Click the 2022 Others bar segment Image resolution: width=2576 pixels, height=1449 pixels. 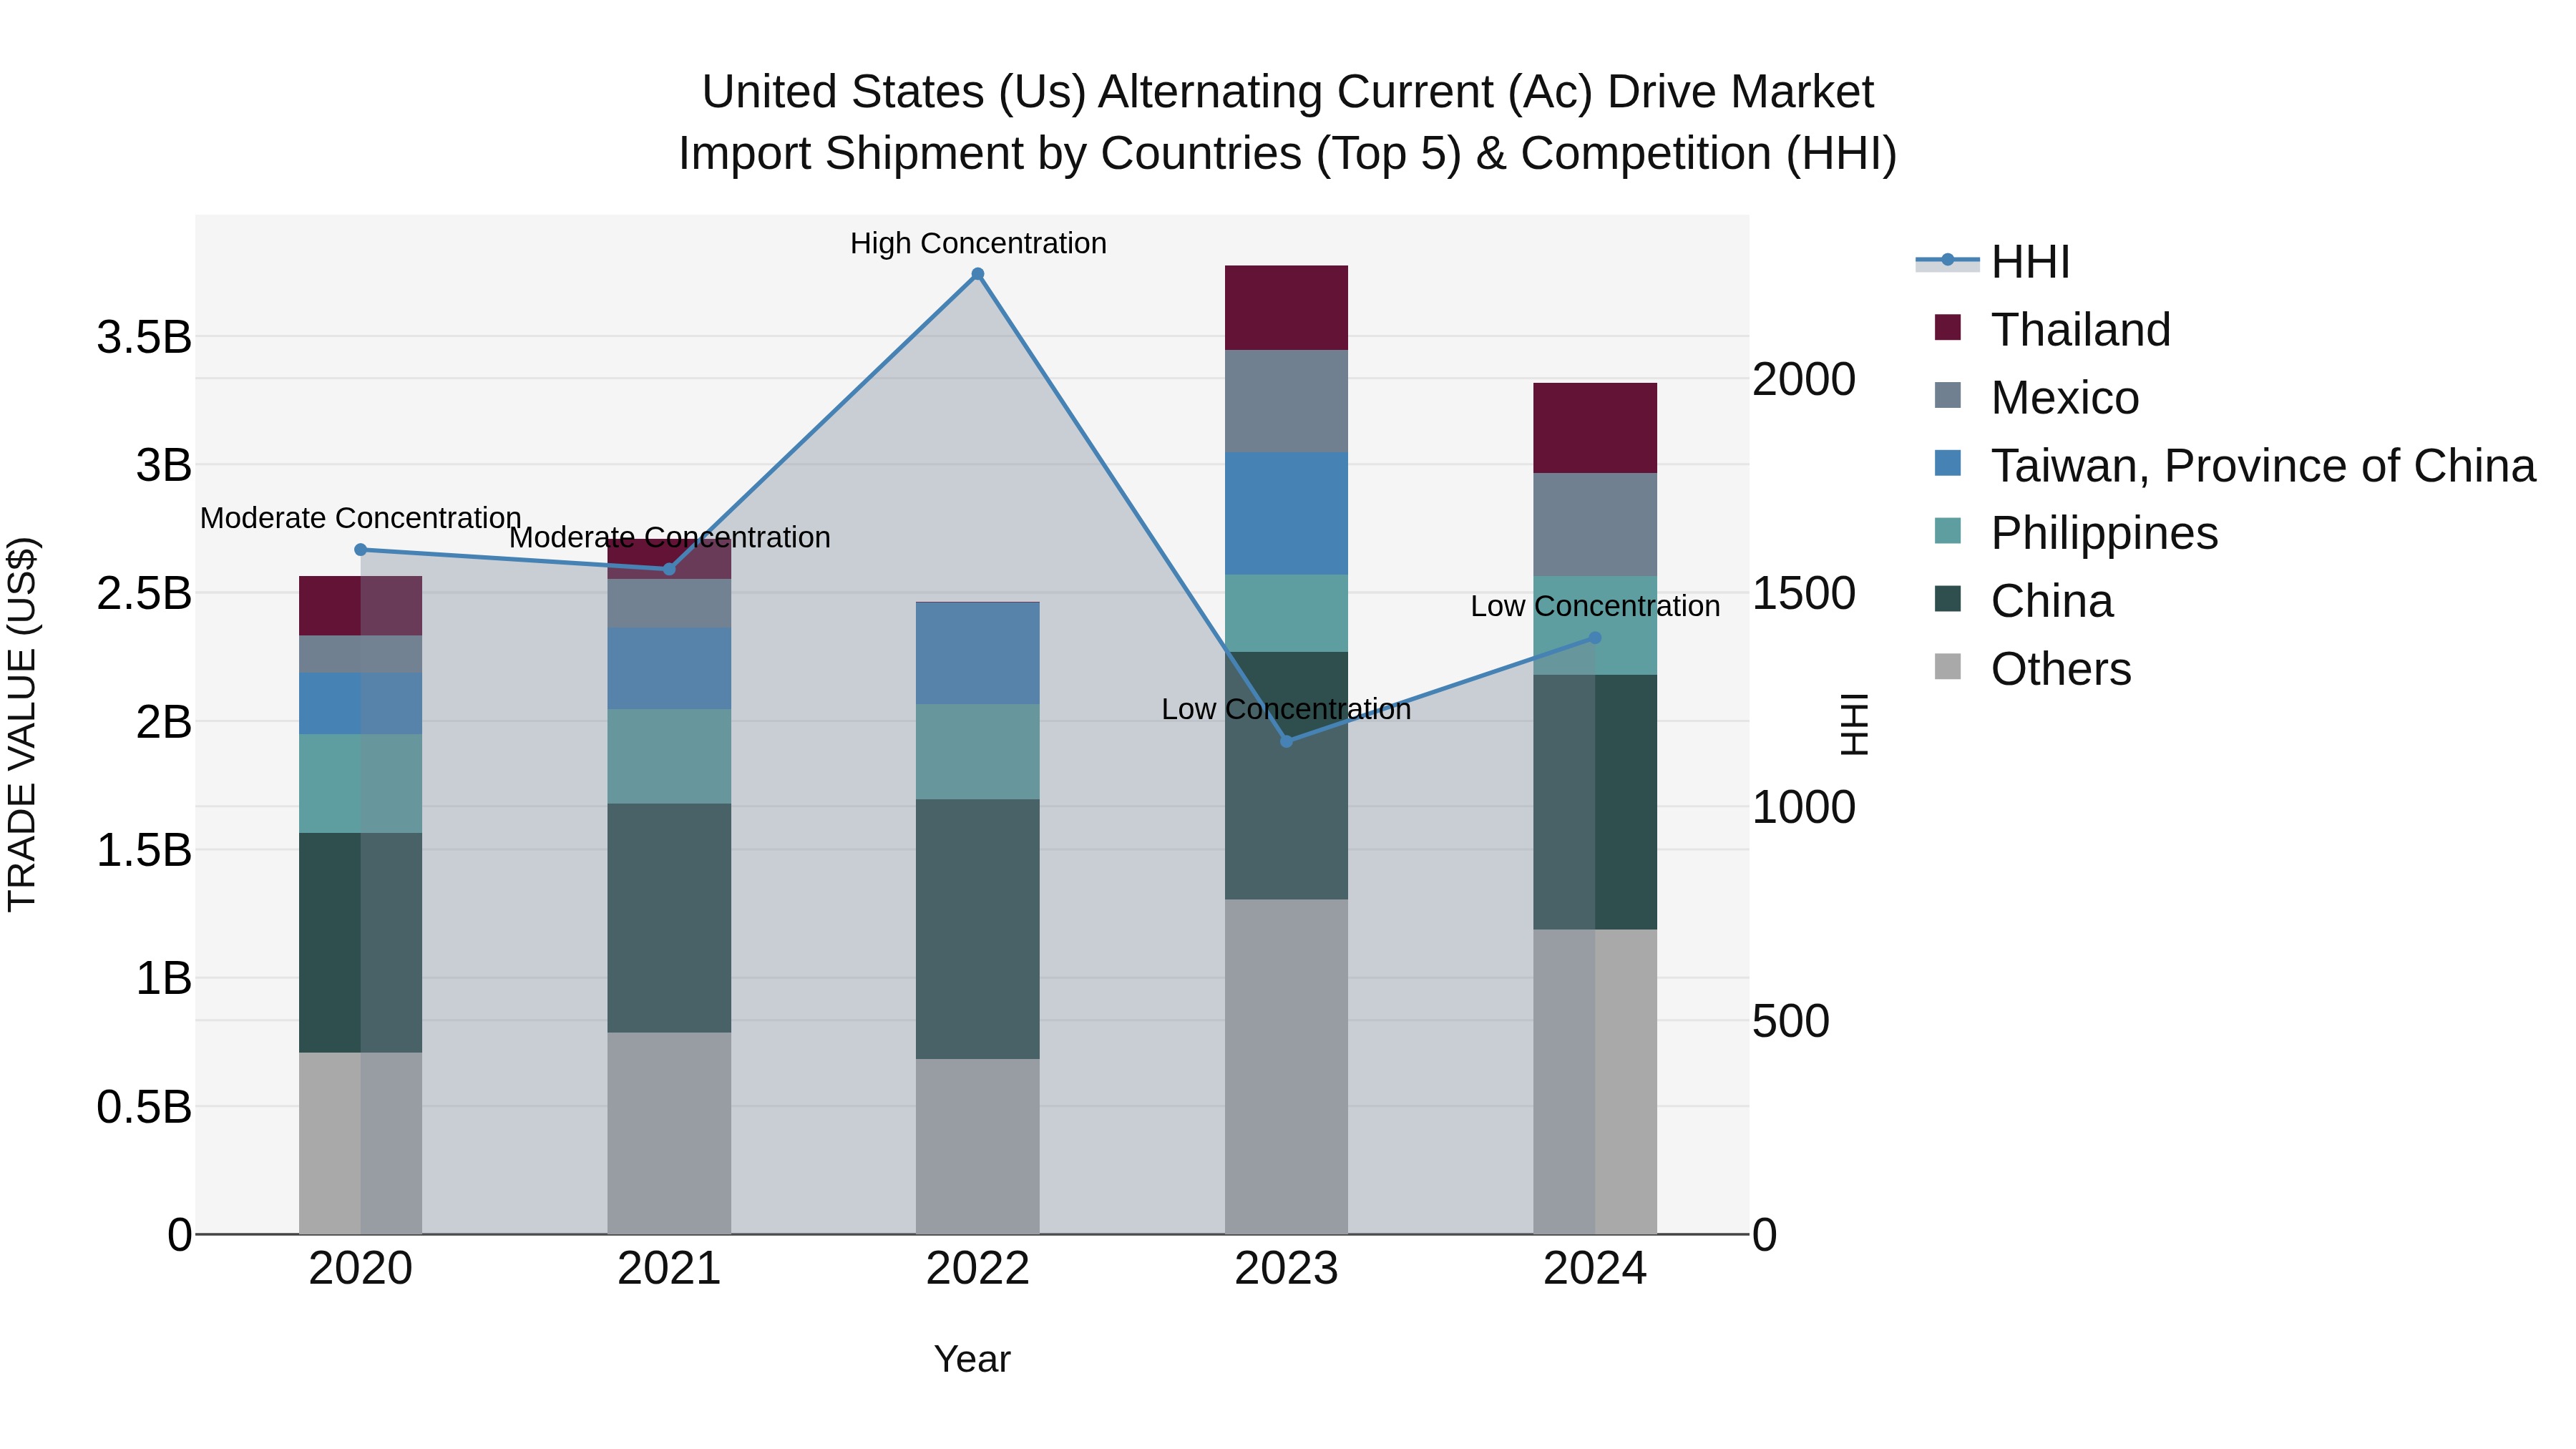pos(978,1147)
